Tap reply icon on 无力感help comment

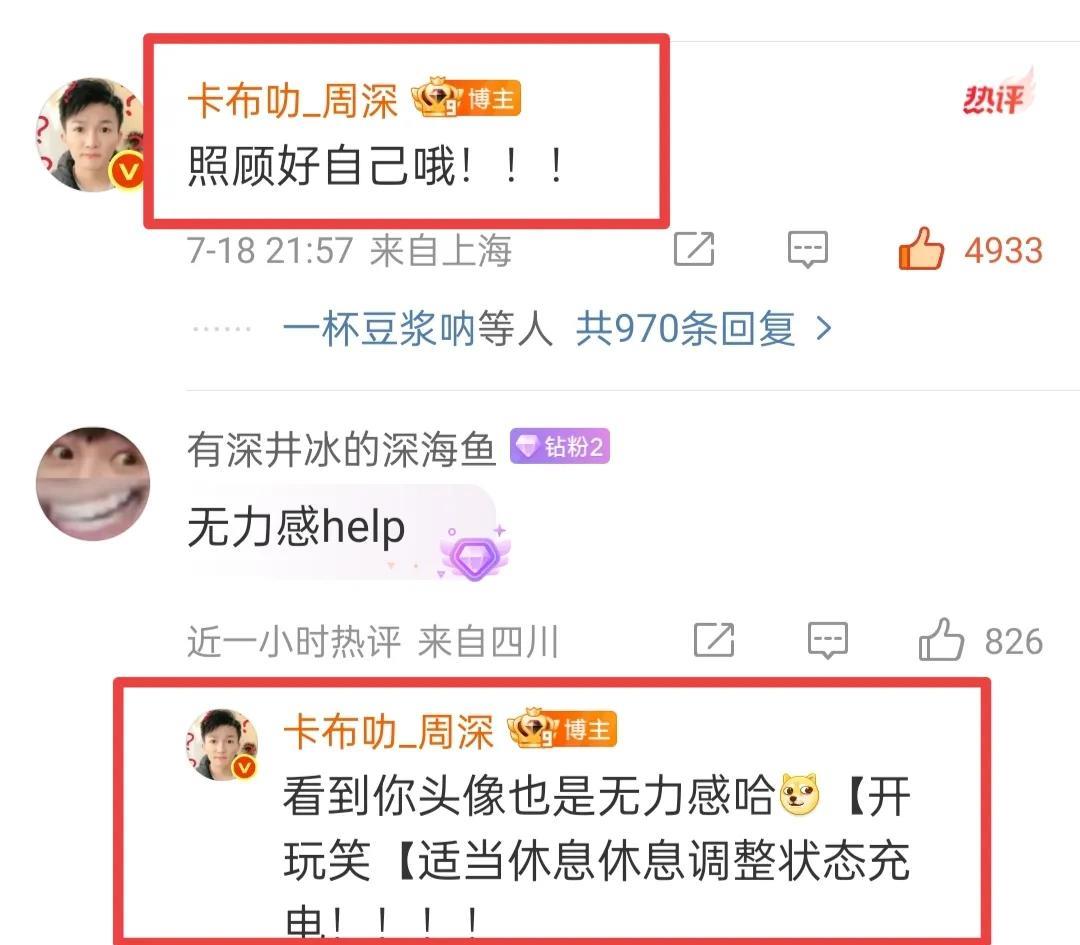828,640
